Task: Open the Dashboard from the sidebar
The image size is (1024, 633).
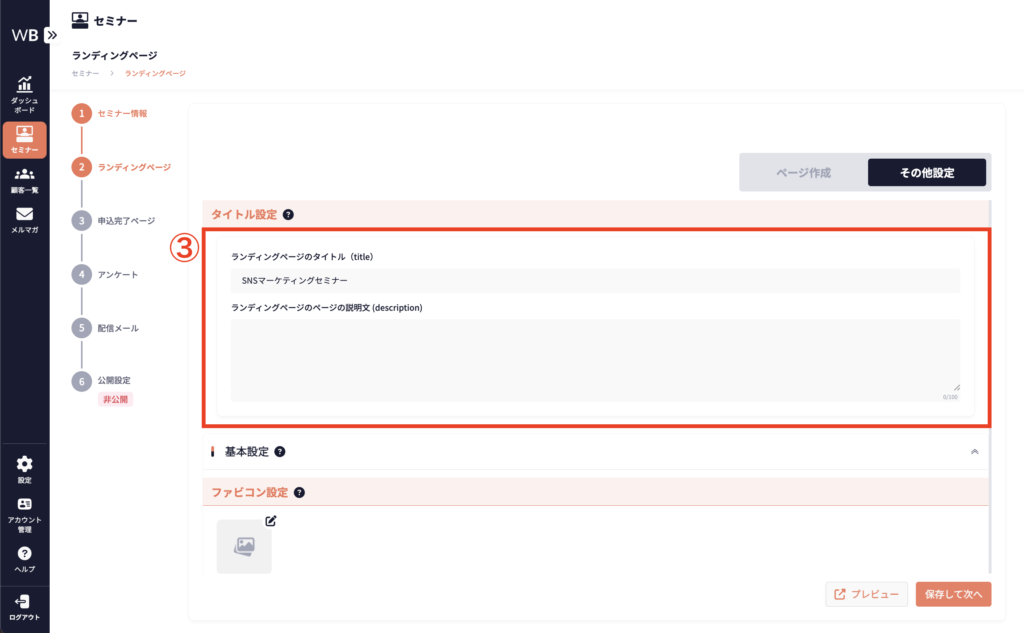Action: pos(24,94)
